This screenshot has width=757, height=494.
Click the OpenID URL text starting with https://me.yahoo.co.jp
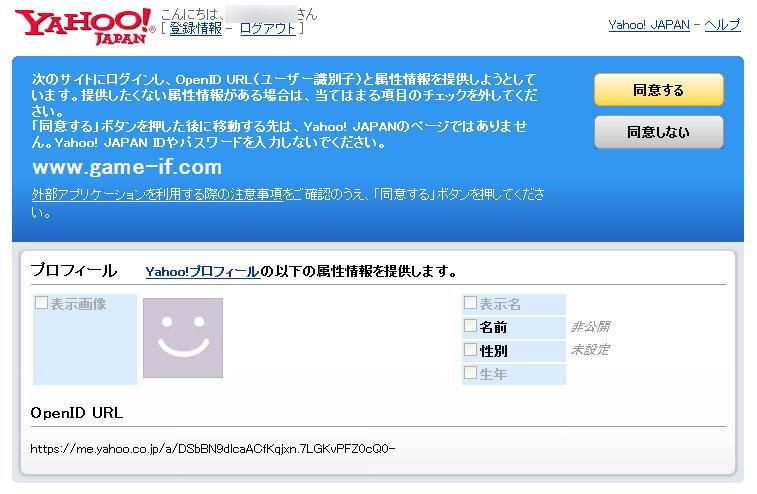212,449
